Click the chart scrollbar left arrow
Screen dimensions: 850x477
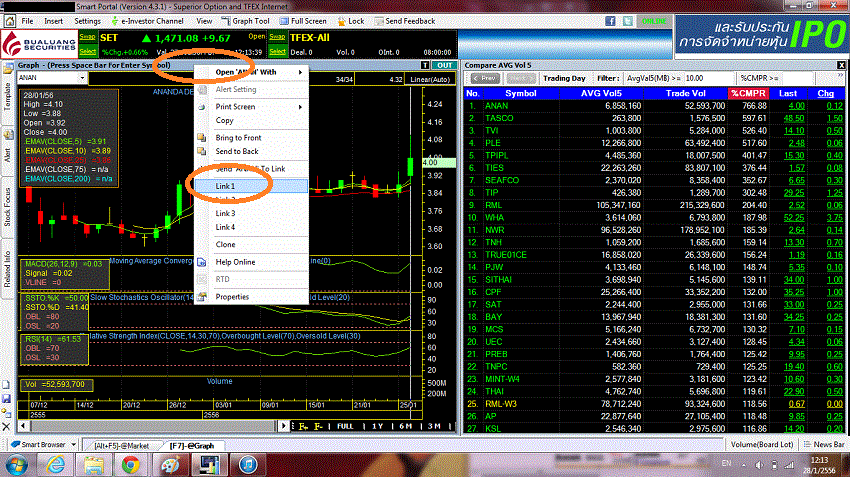(23, 426)
